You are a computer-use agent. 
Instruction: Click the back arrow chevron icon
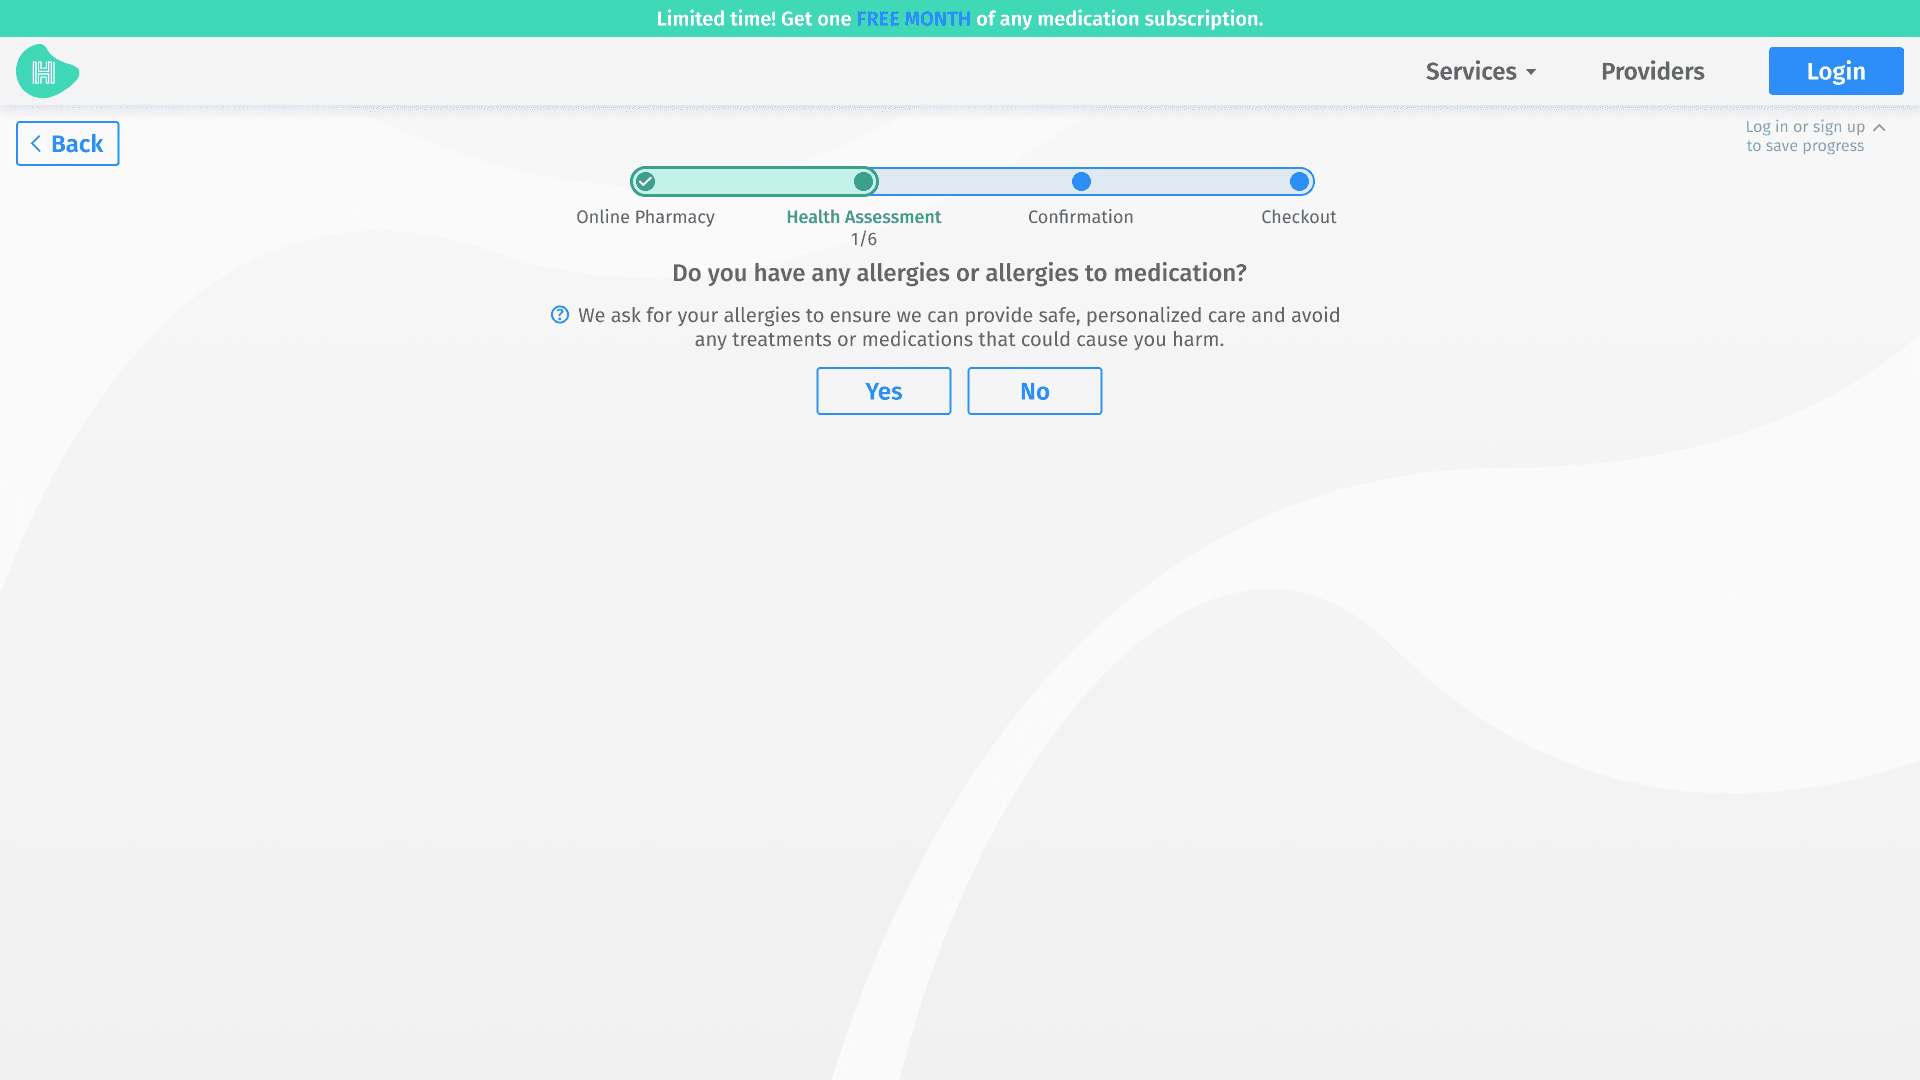point(36,144)
